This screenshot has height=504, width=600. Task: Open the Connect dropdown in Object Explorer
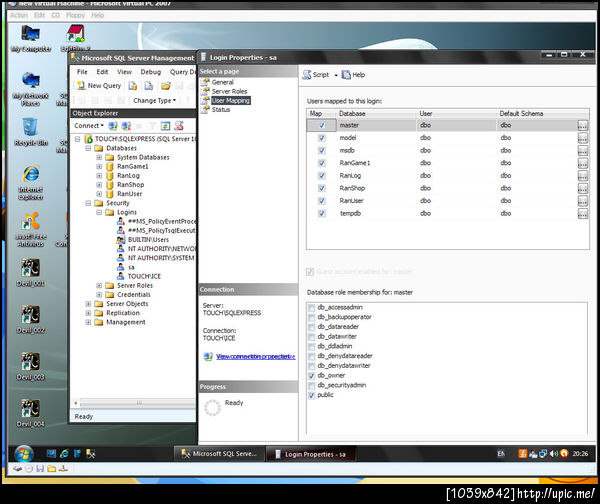point(89,126)
